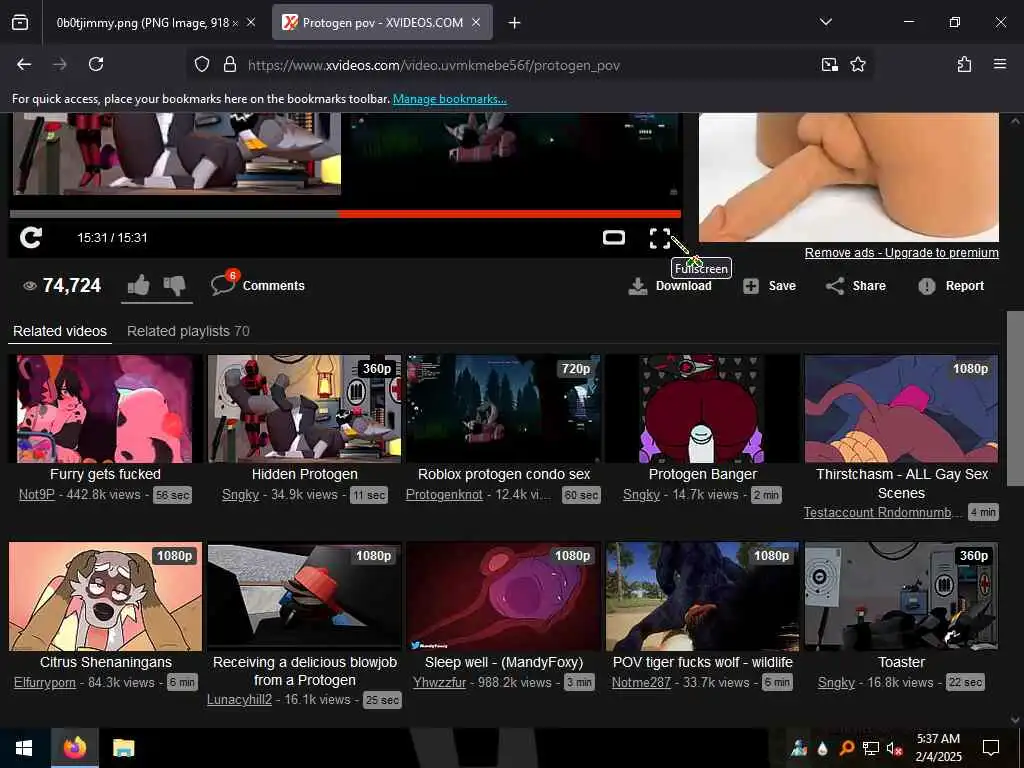The height and width of the screenshot is (768, 1024).
Task: Open the Hidden Protogen video title
Action: tap(304, 474)
